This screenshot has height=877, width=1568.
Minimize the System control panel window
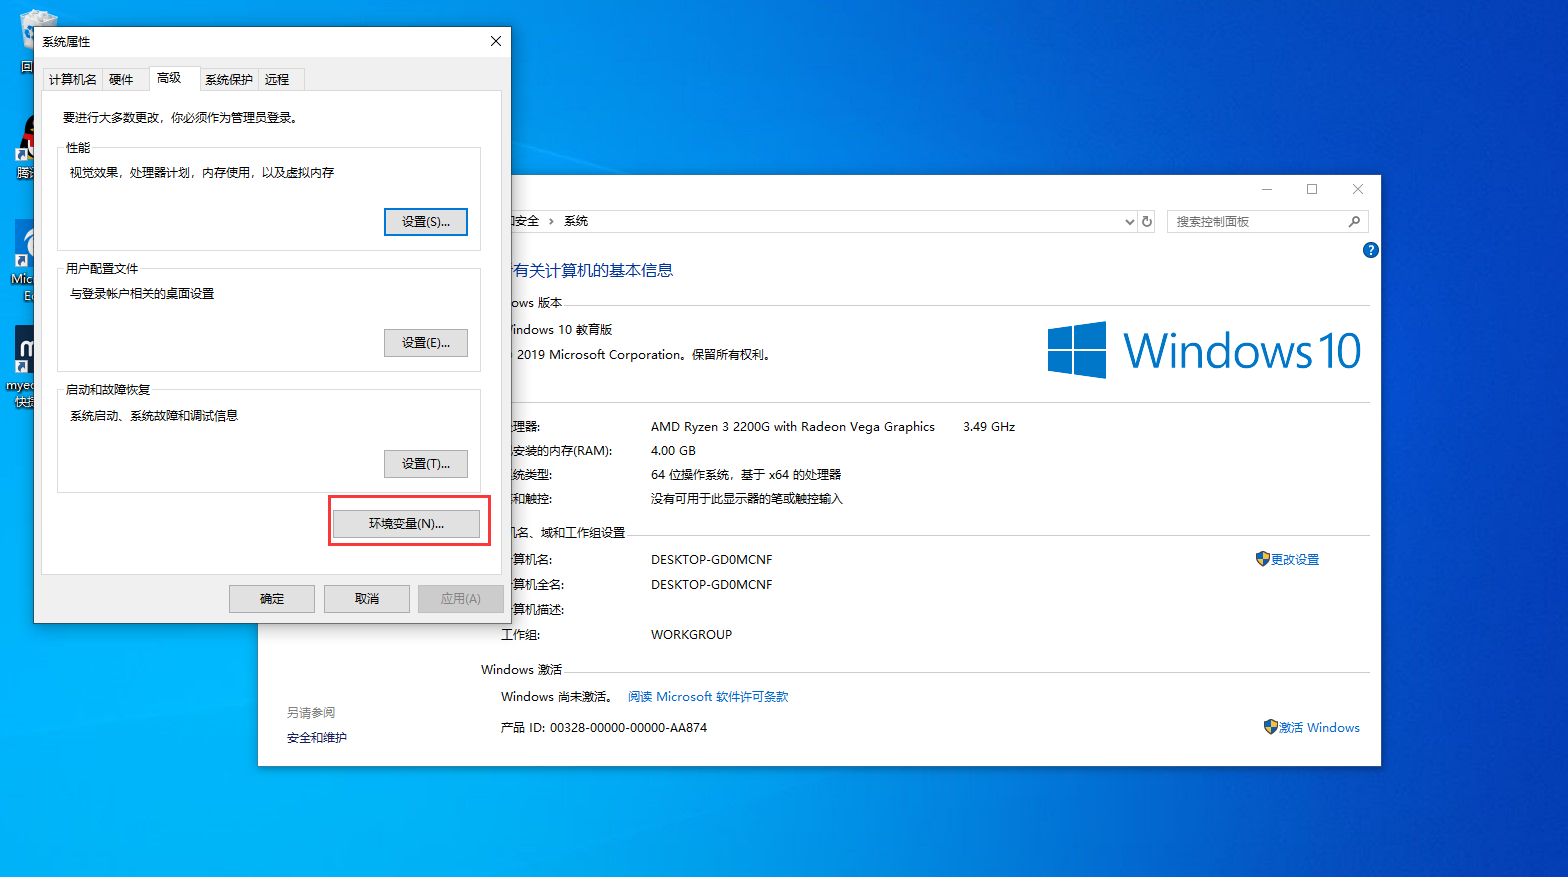(x=1267, y=189)
